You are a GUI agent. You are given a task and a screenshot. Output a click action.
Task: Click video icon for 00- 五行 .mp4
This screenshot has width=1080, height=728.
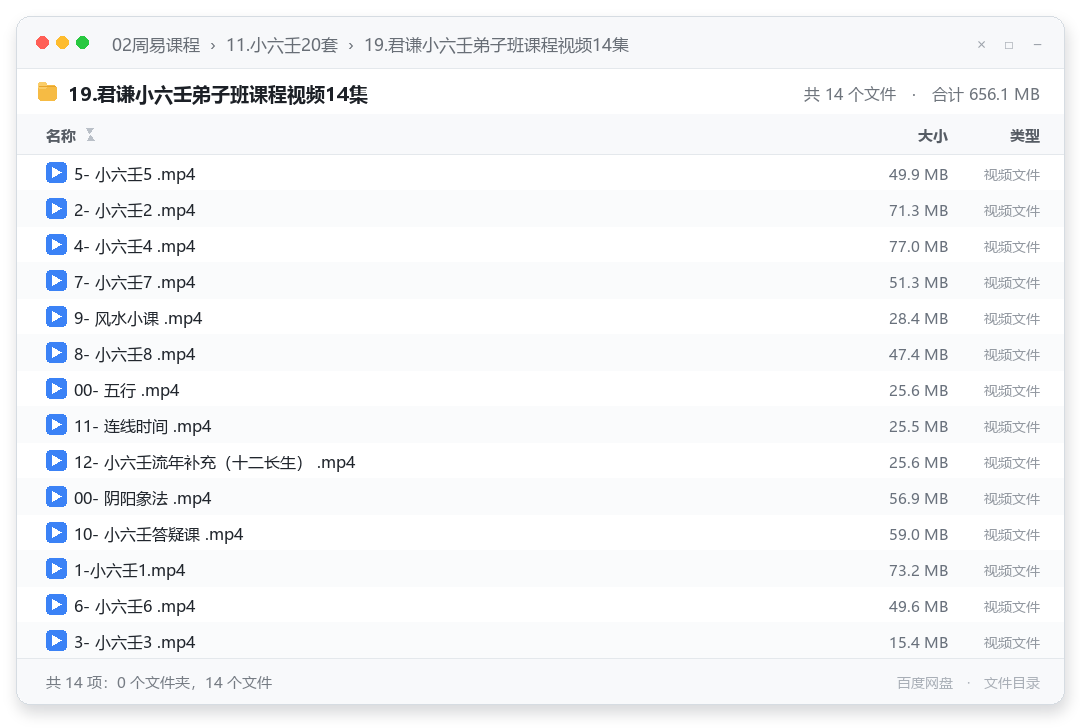56,388
